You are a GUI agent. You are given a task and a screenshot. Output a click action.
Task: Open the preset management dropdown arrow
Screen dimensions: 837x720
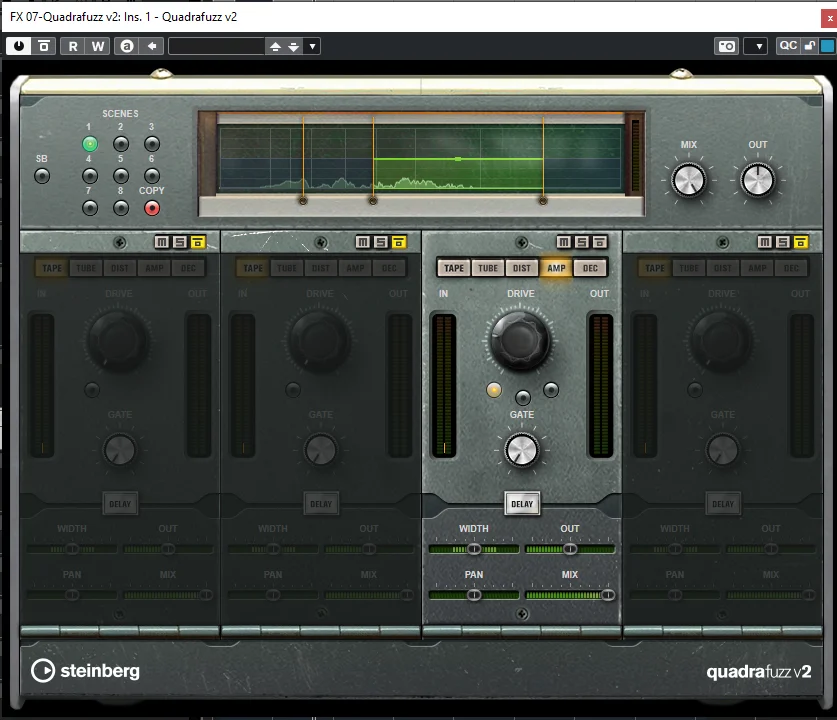click(312, 46)
